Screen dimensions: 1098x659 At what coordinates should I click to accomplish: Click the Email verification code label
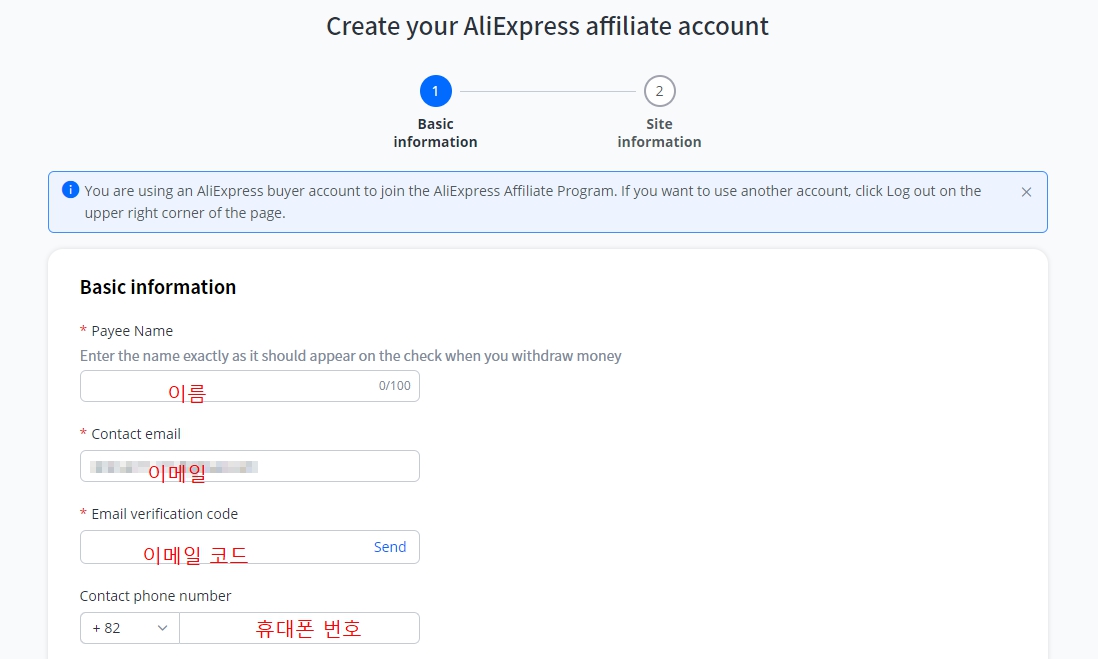(x=165, y=514)
